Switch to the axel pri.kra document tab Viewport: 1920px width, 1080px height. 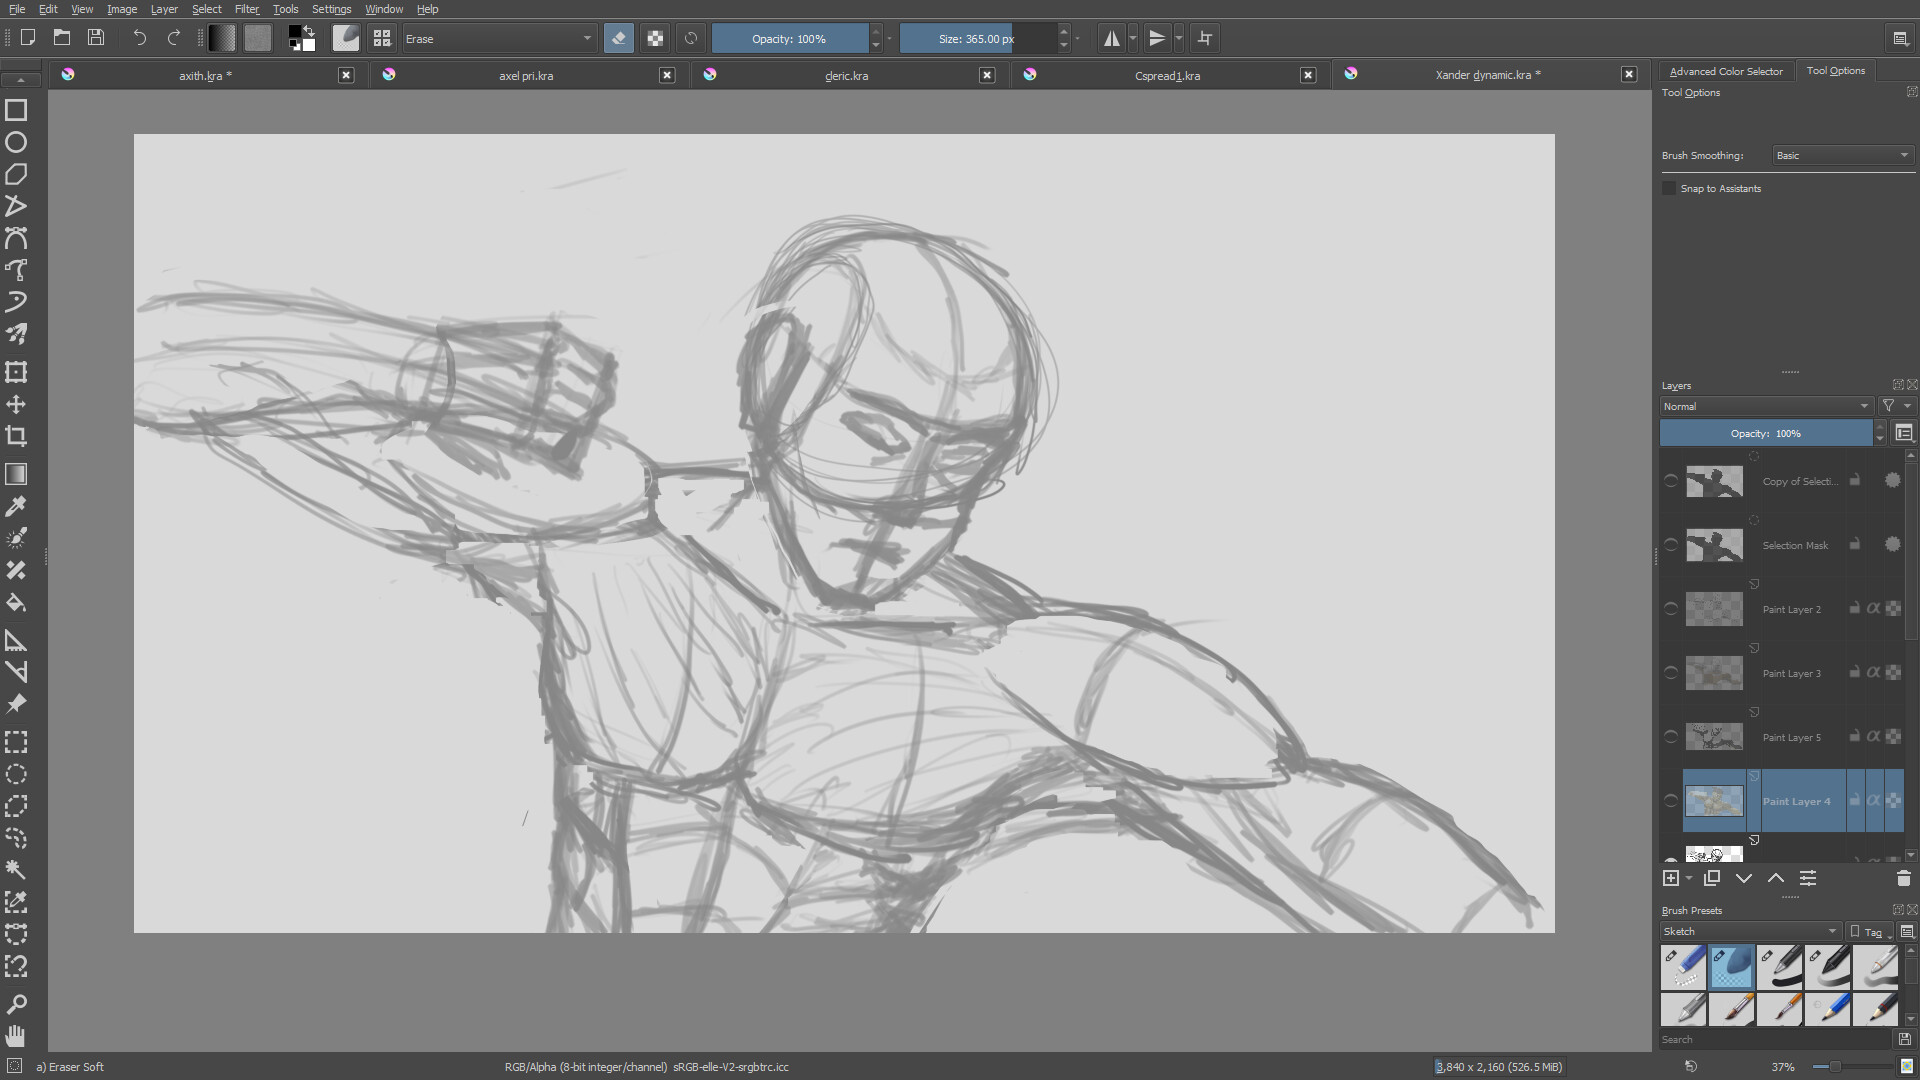point(525,75)
